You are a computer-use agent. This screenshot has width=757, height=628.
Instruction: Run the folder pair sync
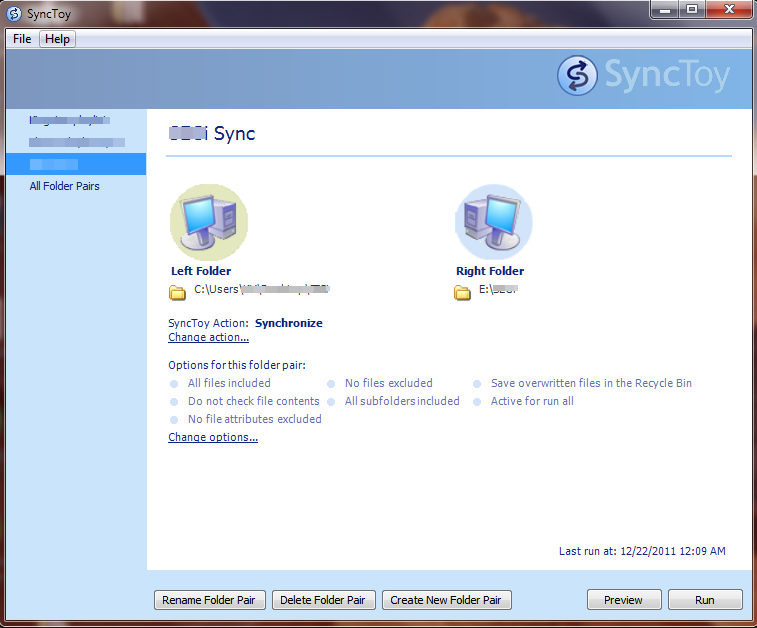[705, 600]
